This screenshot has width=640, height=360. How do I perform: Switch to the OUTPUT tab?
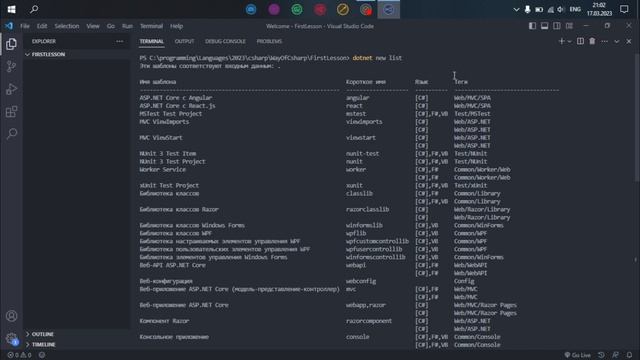(184, 41)
